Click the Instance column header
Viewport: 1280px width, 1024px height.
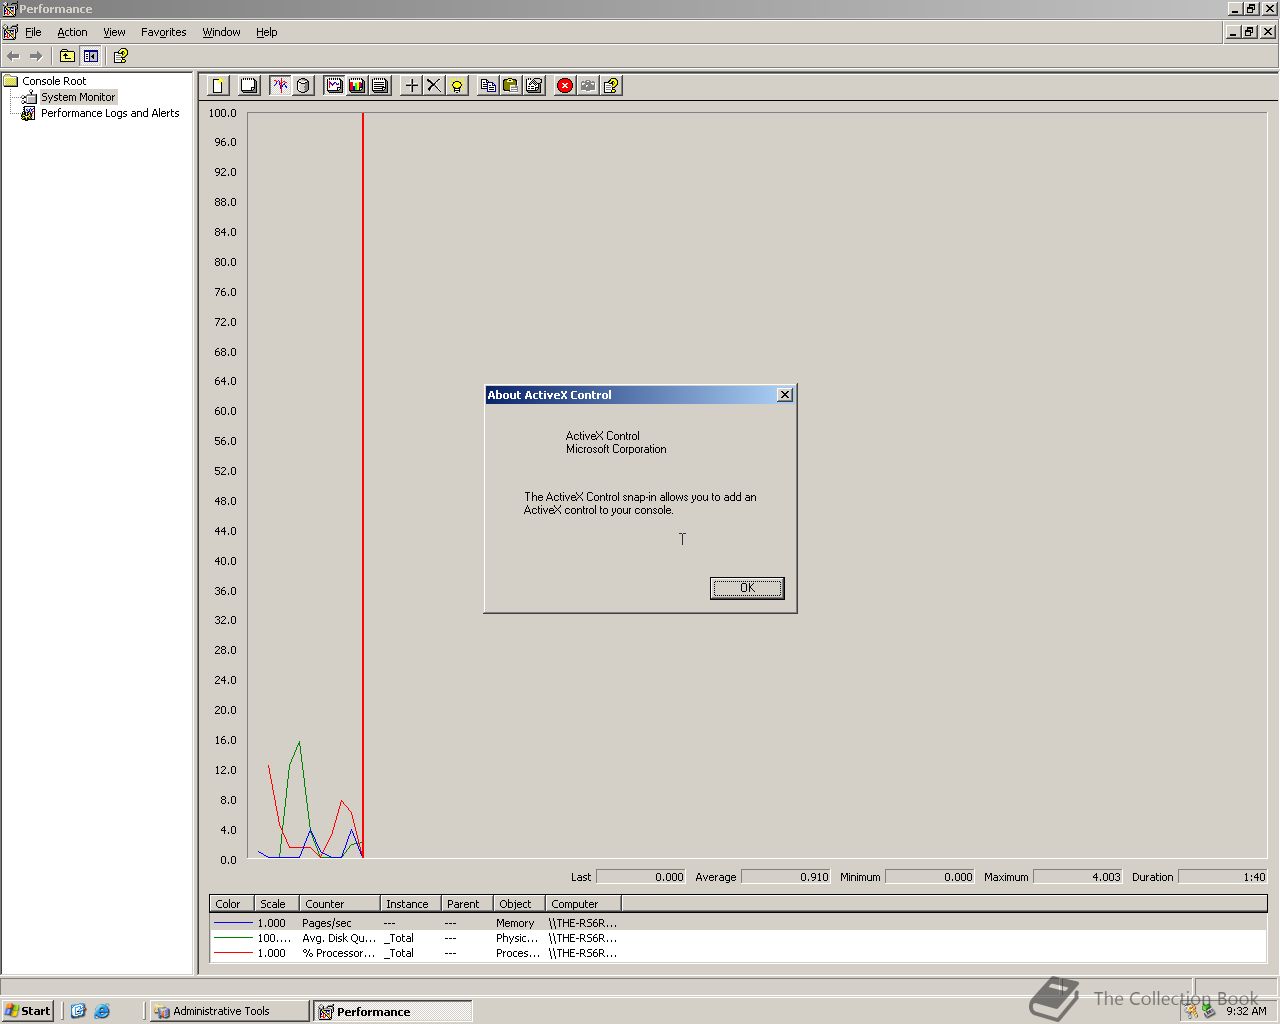tap(411, 903)
